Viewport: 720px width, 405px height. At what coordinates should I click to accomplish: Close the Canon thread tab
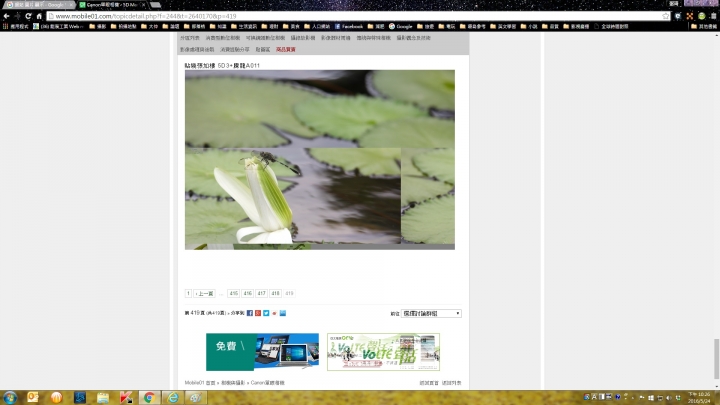point(143,5)
